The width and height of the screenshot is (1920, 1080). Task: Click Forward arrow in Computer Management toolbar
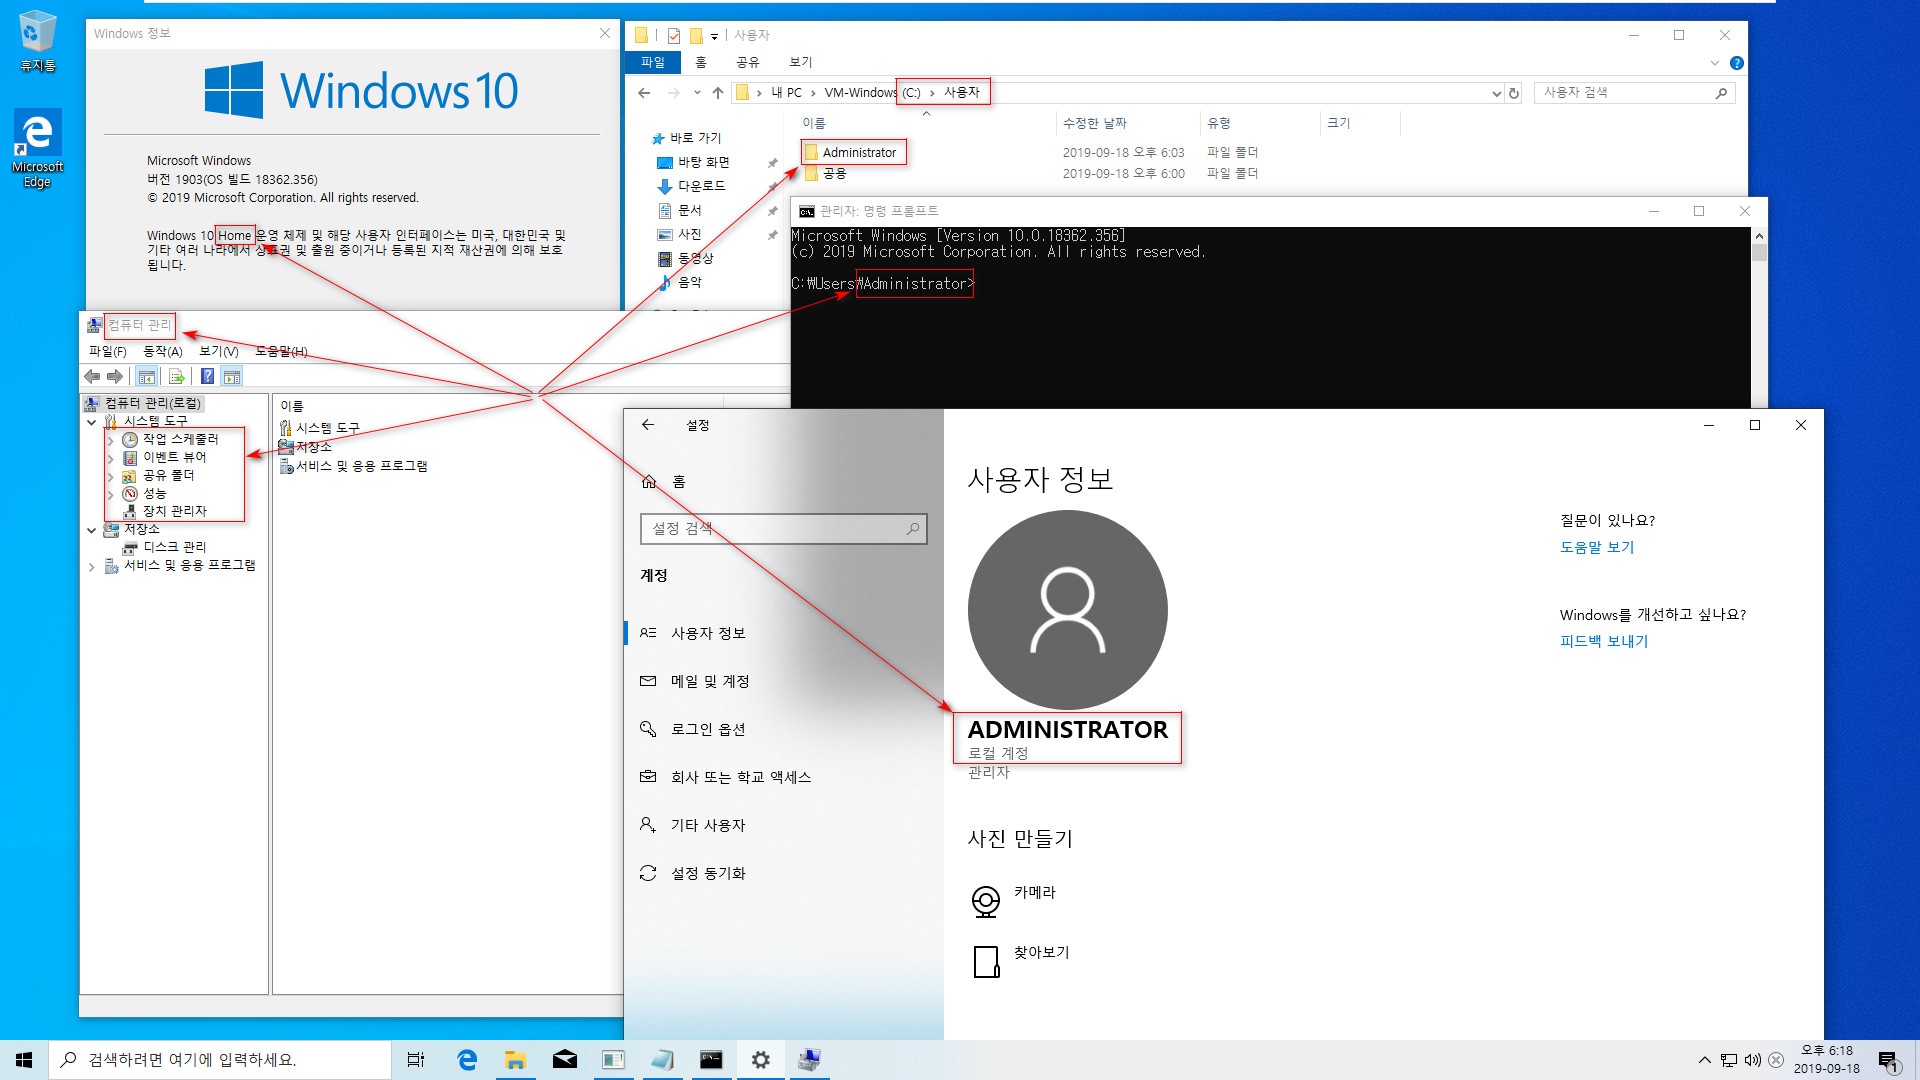pyautogui.click(x=115, y=376)
